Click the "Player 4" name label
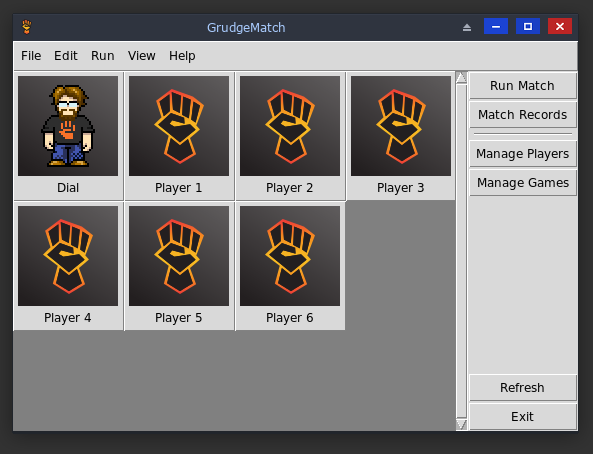593x454 pixels. (68, 318)
